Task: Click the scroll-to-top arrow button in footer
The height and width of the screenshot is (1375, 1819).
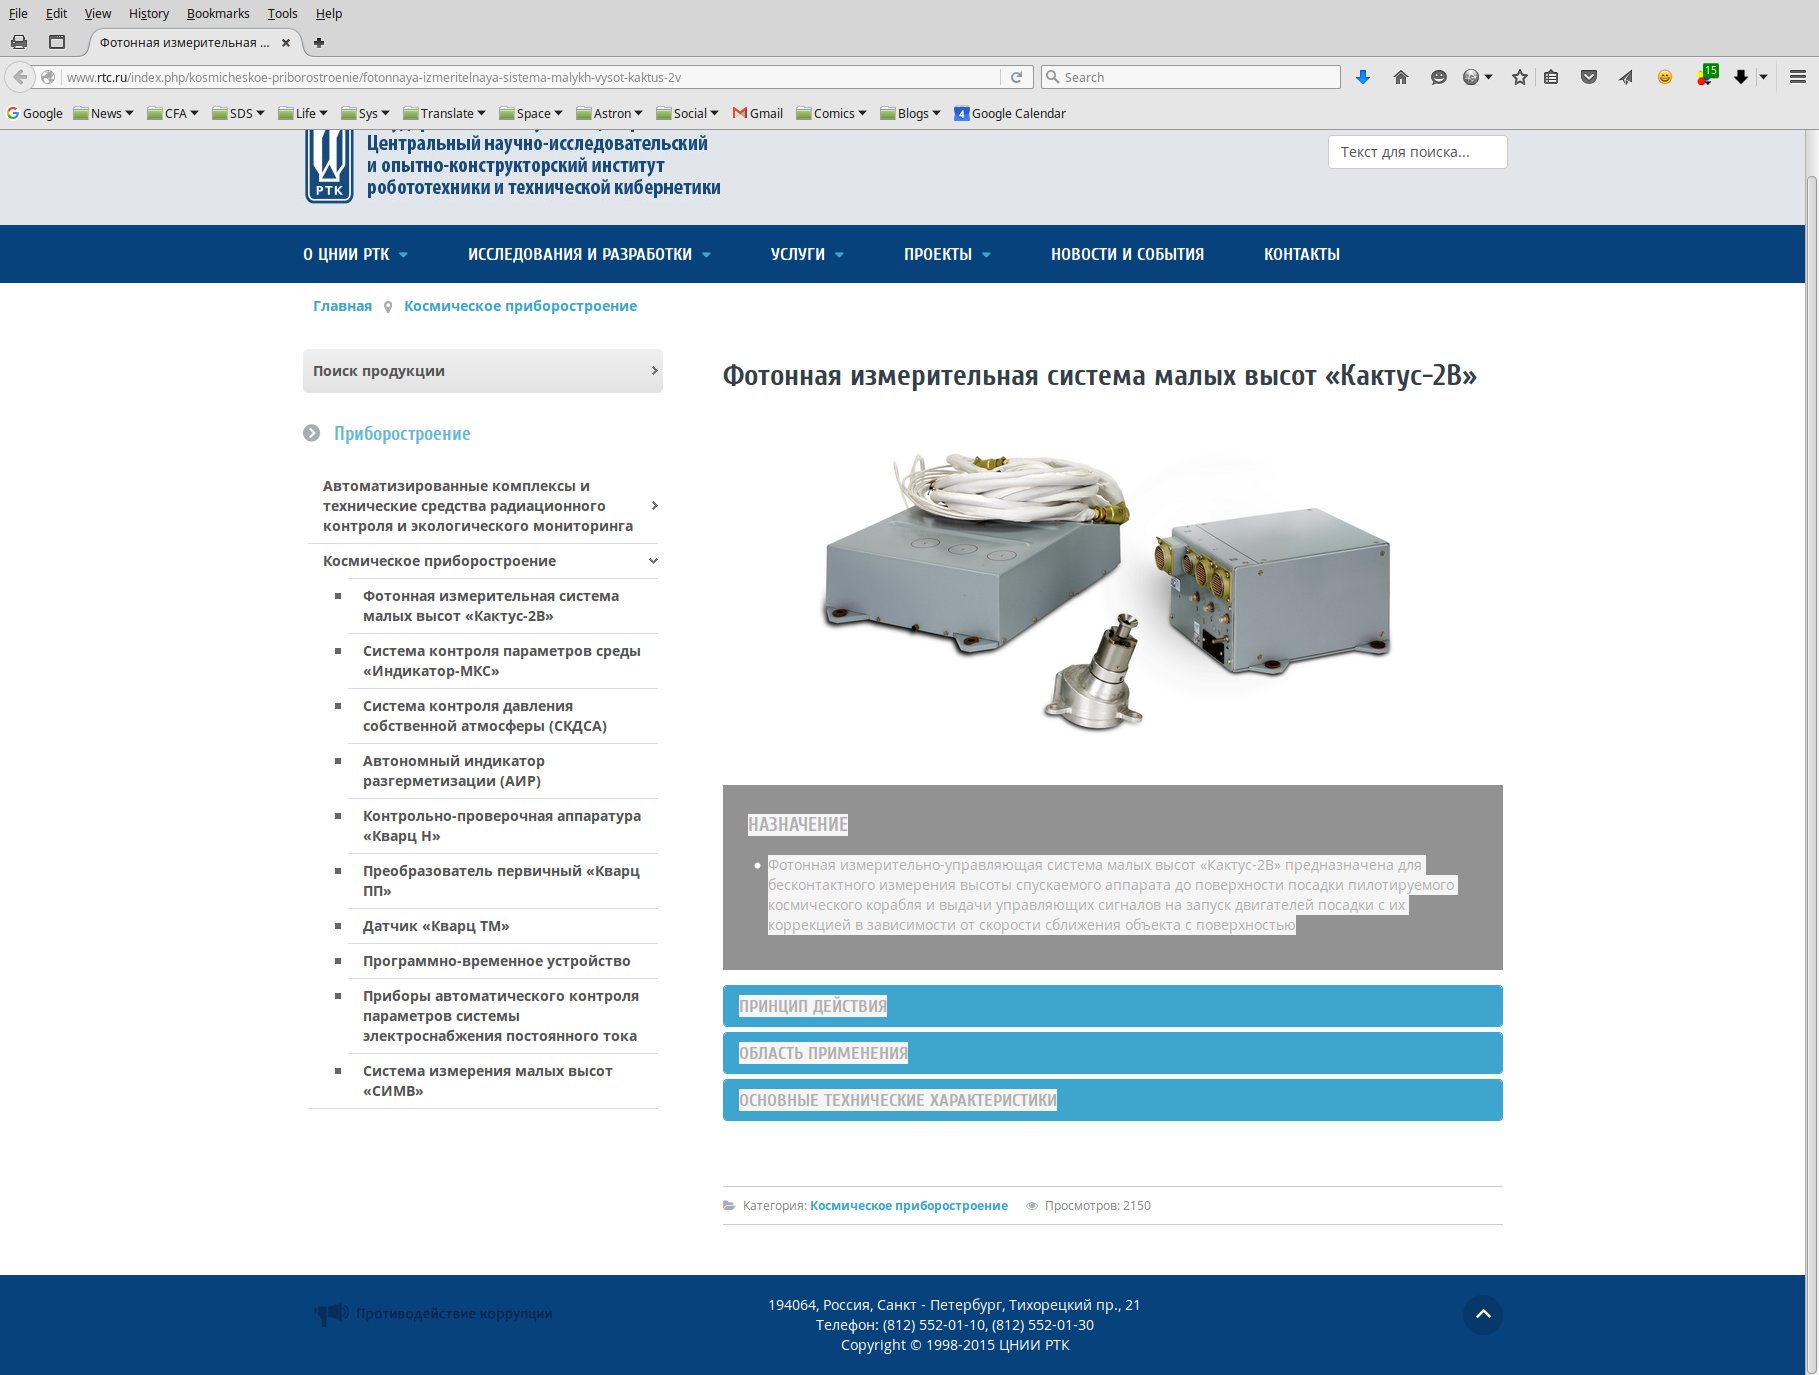Action: (1482, 1314)
